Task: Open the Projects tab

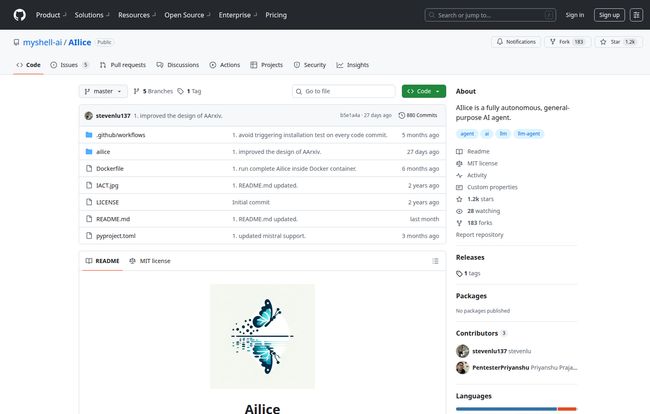Action: (267, 65)
